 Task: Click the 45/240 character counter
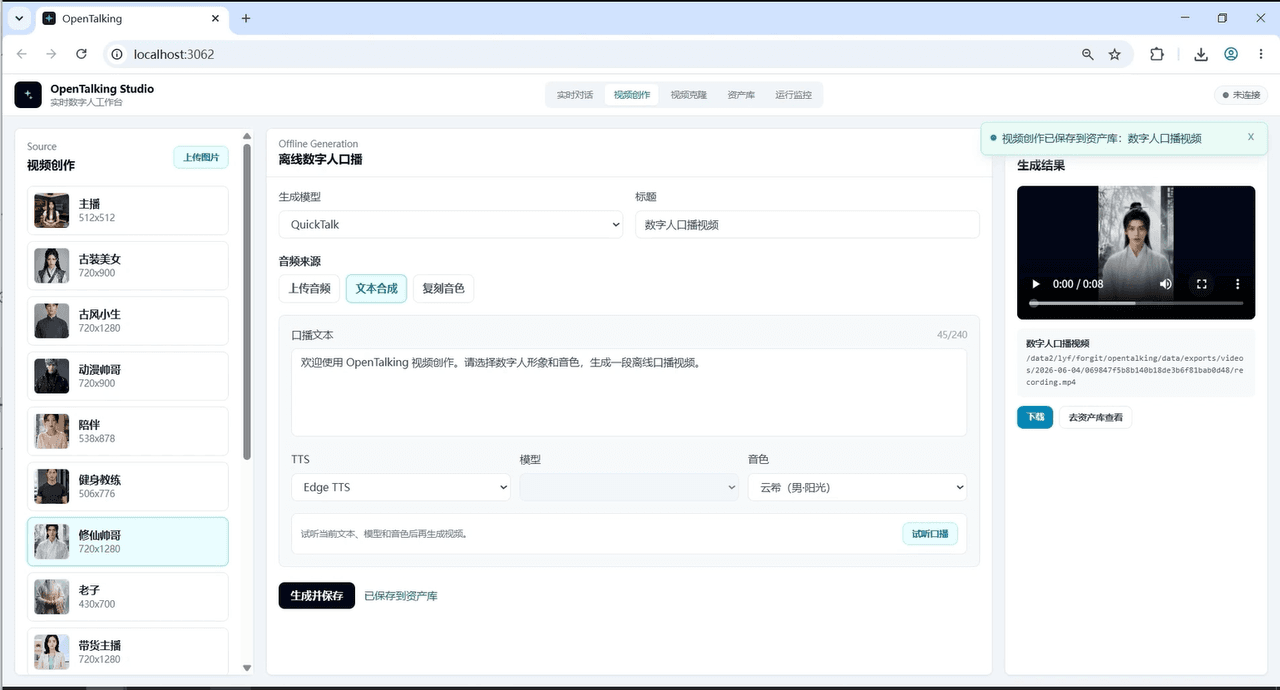[x=952, y=335]
